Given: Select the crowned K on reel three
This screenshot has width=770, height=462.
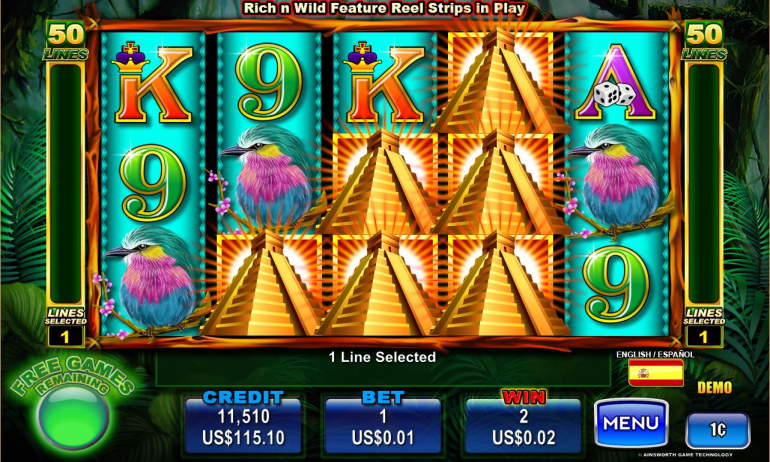Looking at the screenshot, I should [x=385, y=82].
